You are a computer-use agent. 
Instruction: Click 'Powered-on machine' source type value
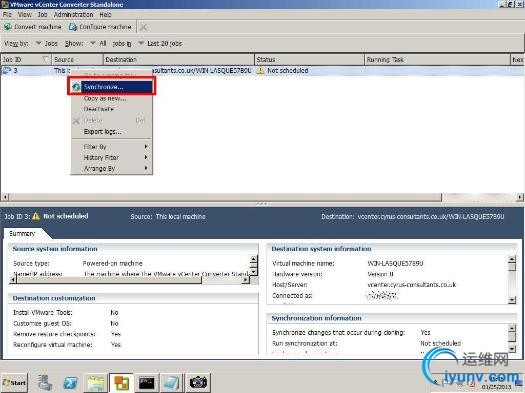112,263
